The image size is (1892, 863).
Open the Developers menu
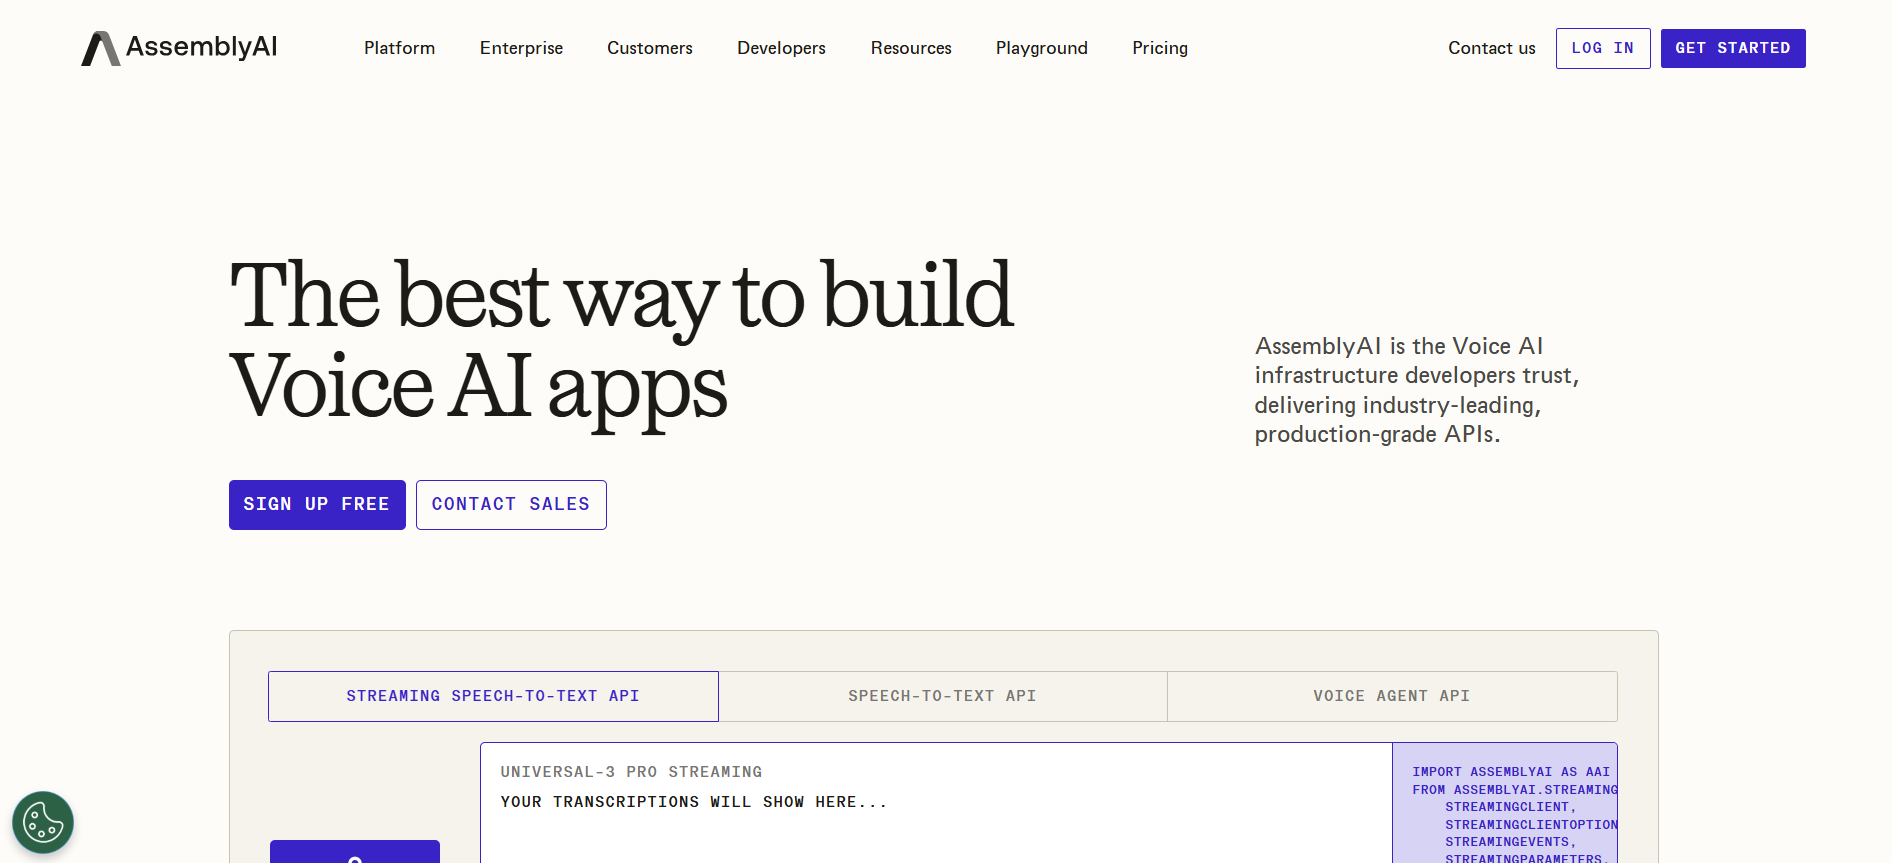click(x=781, y=48)
